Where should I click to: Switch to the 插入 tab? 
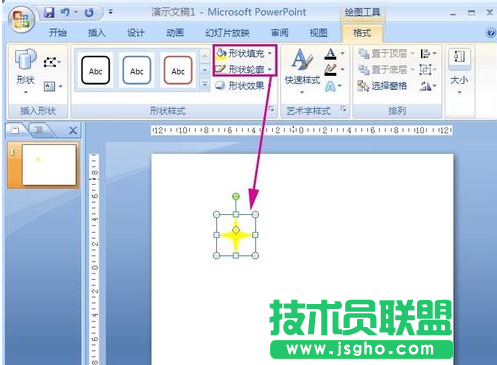(96, 33)
